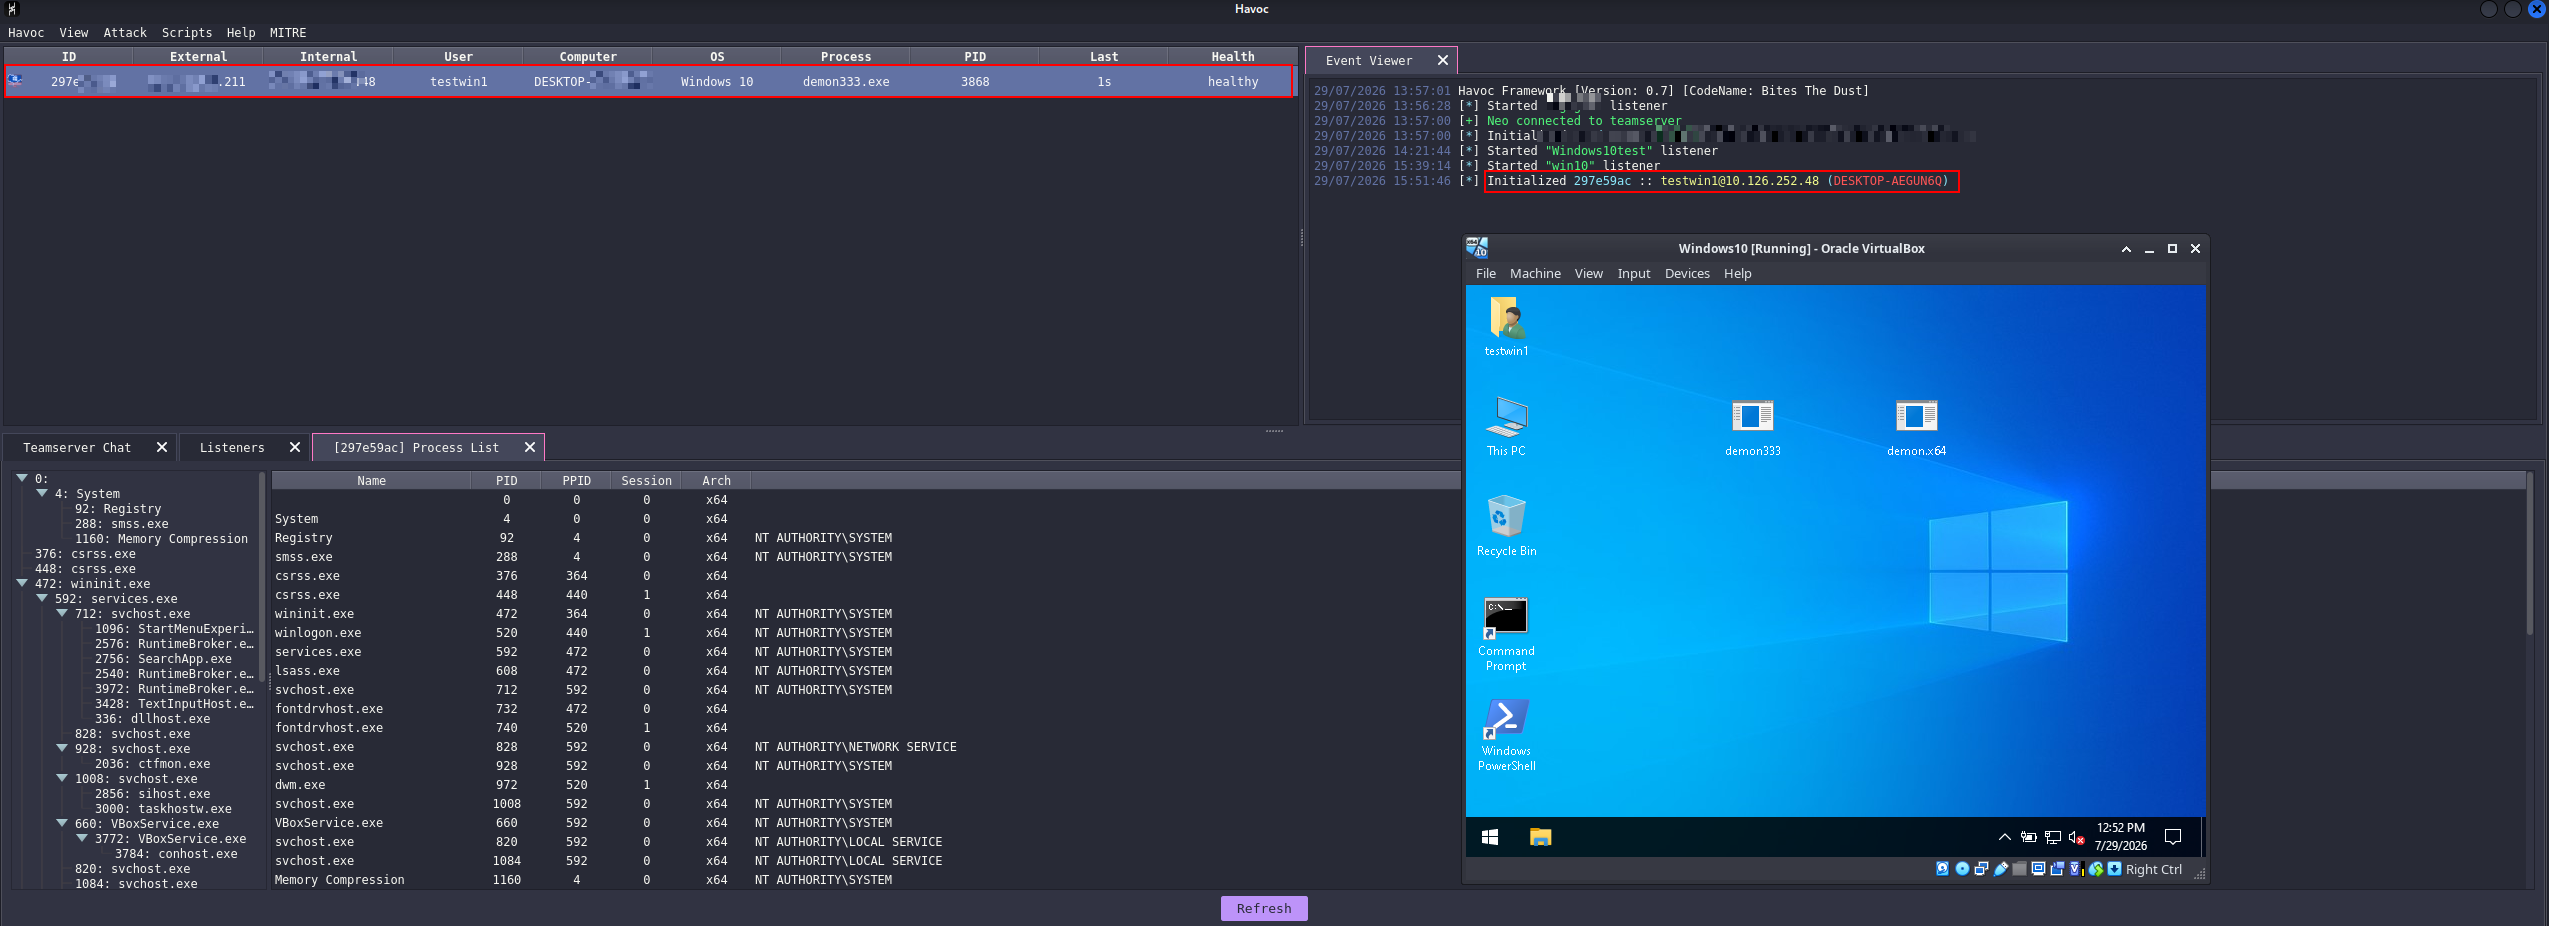Screen dimensions: 2549x926
Task: Switch to the Listeners tab
Action: tap(232, 448)
